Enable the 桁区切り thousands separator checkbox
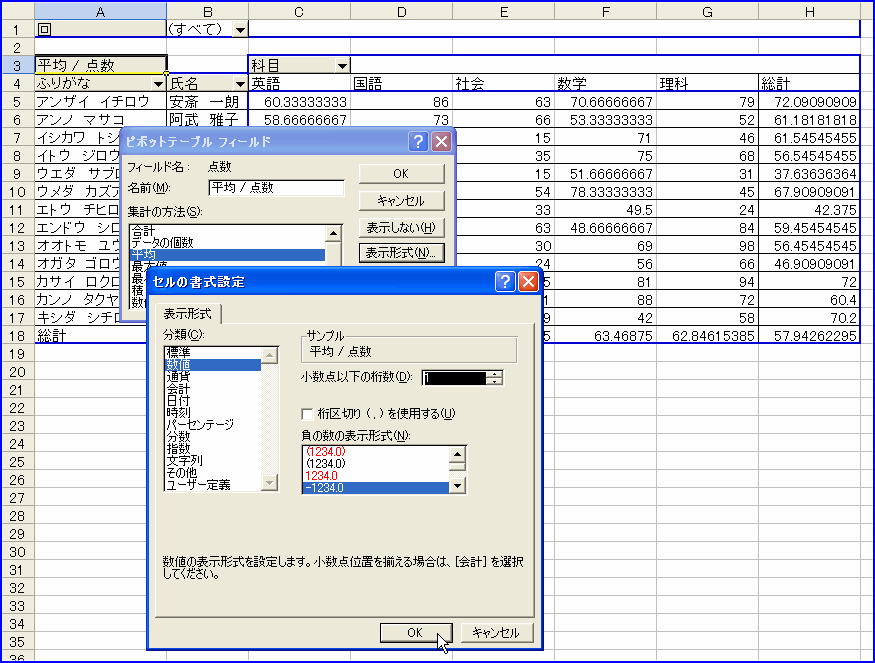Viewport: 875px width, 663px height. [x=306, y=413]
